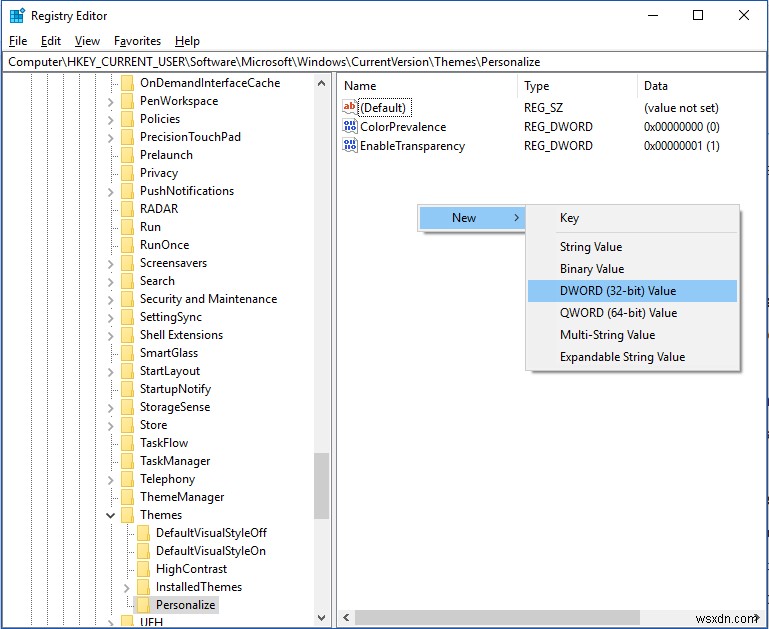This screenshot has width=769, height=629.
Task: Select the Prelaunch key
Action: point(166,155)
